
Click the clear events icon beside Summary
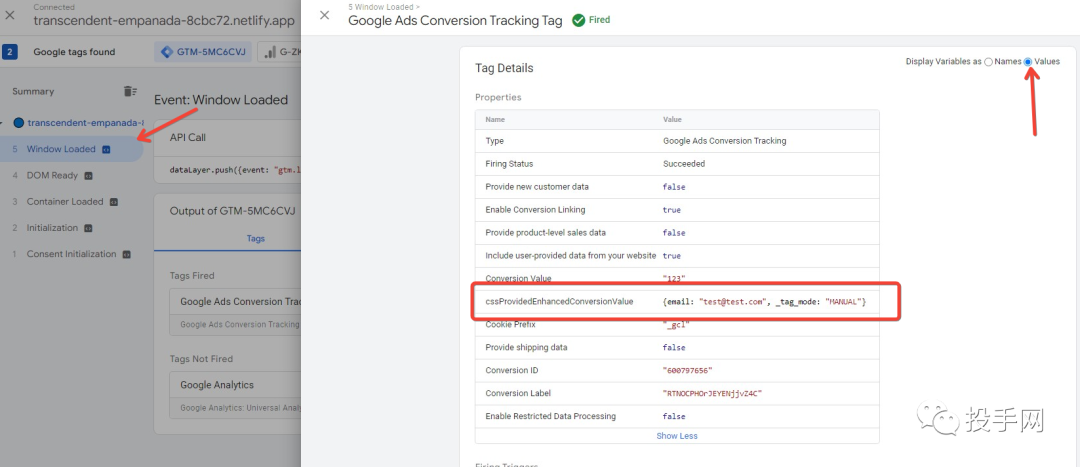[x=130, y=91]
